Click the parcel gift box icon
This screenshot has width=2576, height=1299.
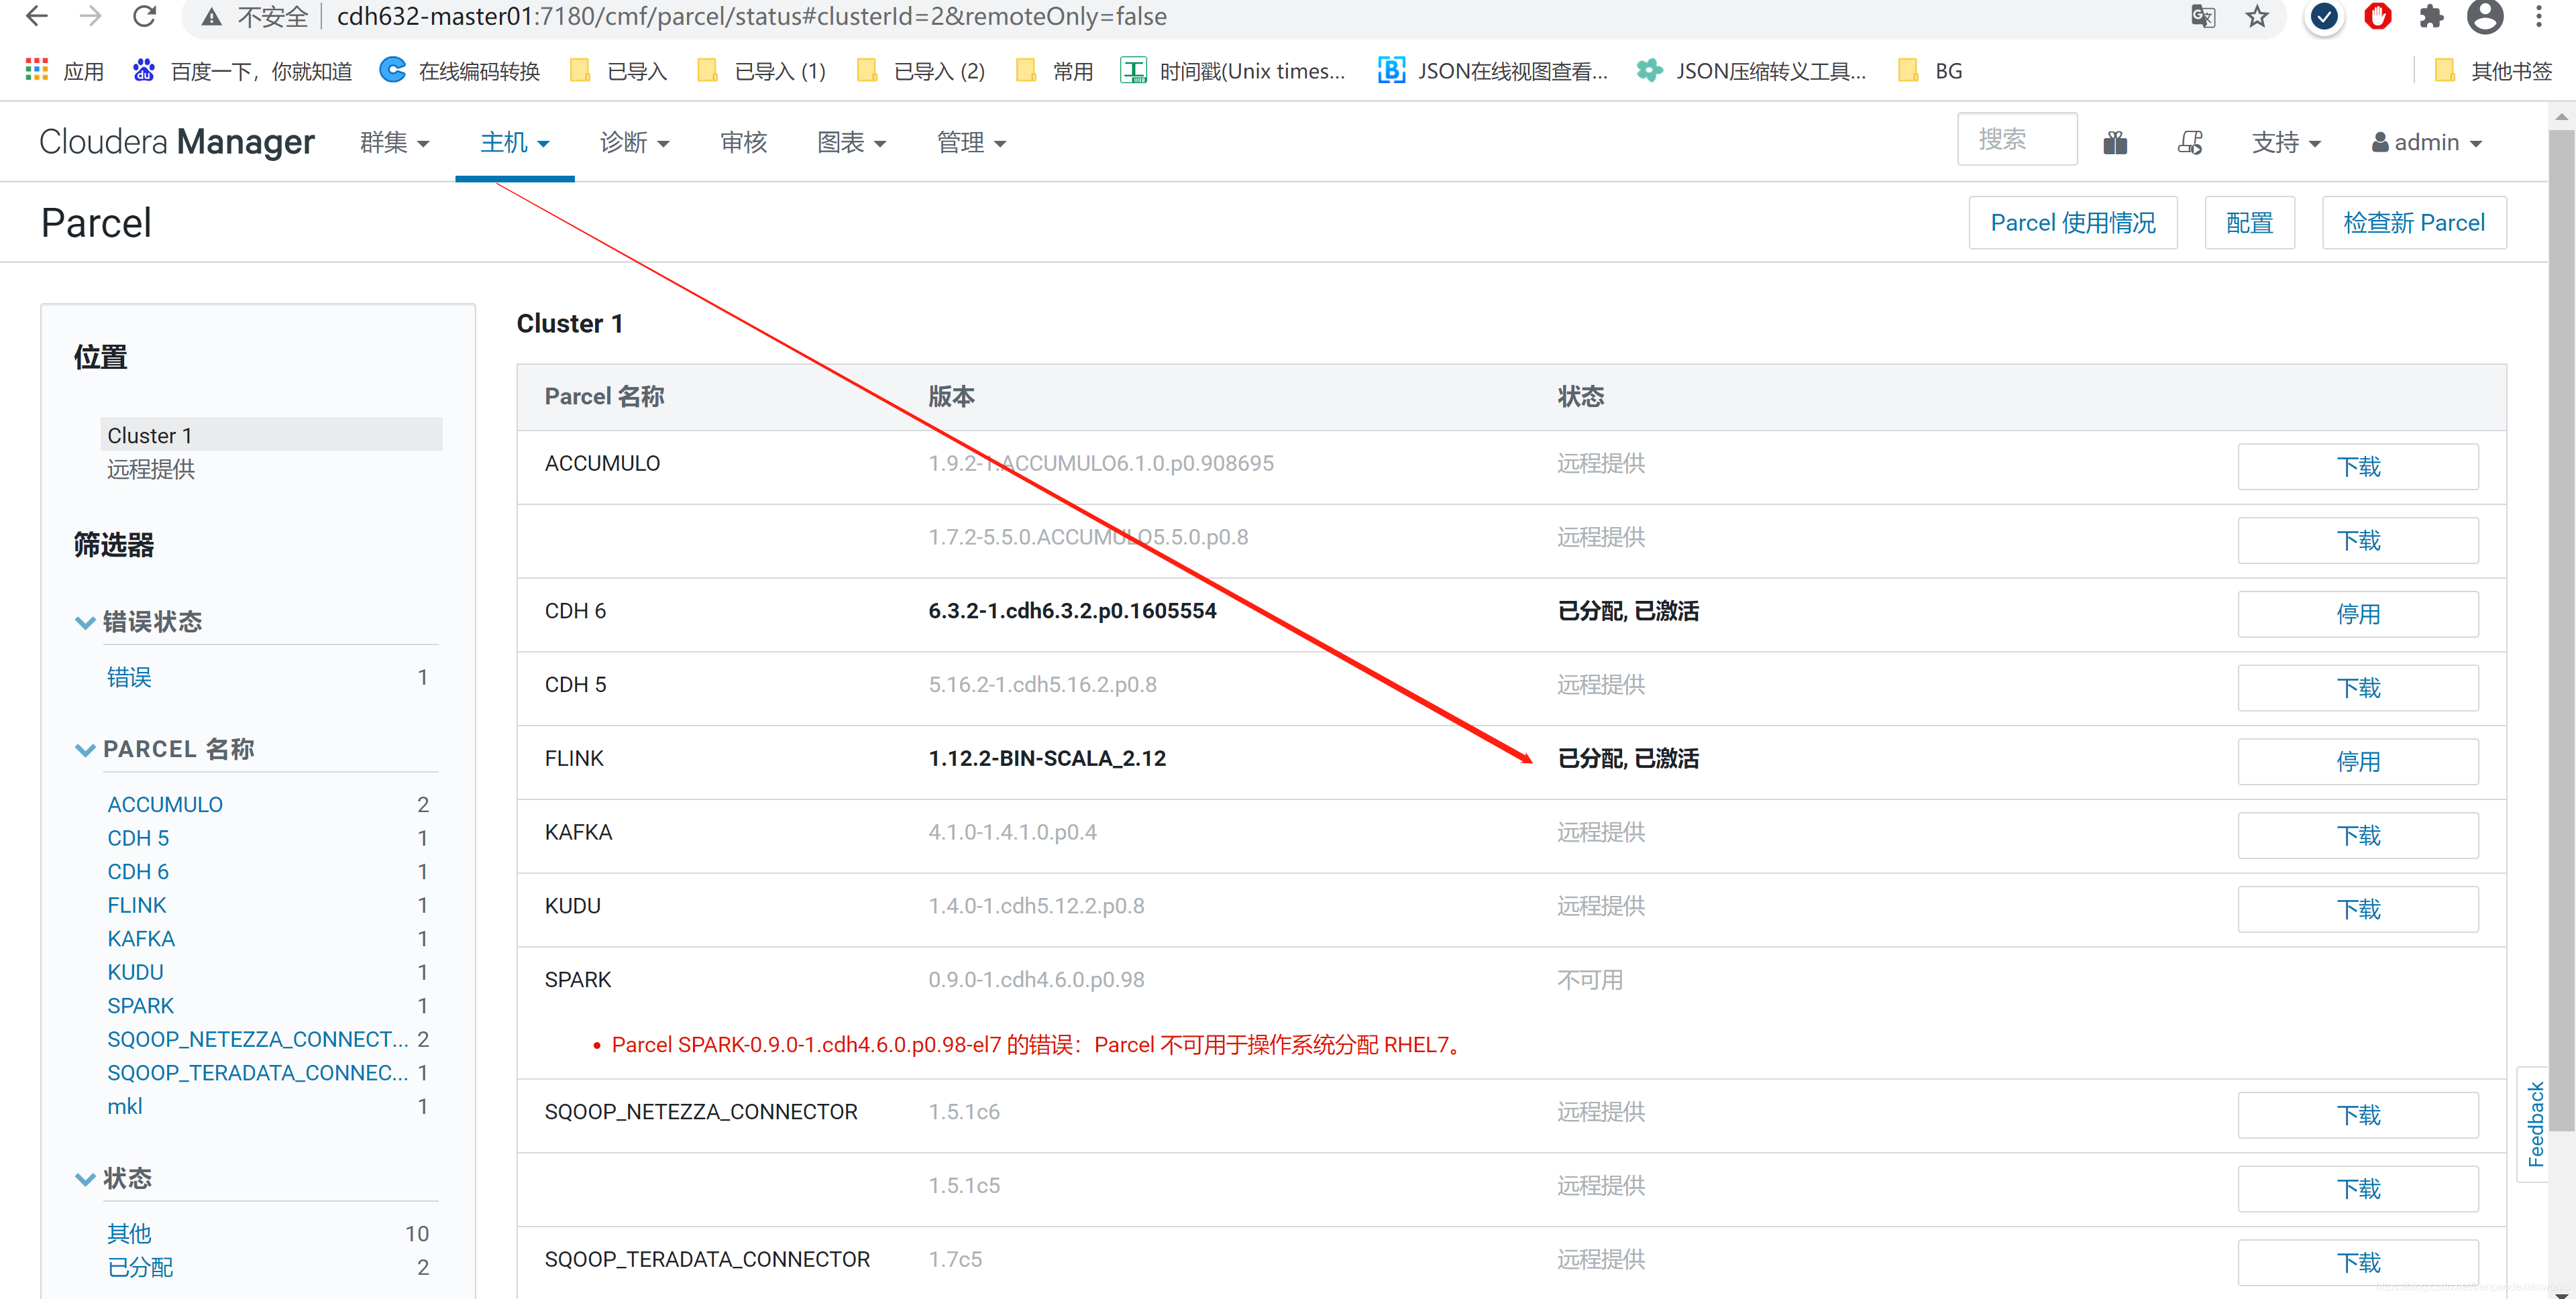2115,143
